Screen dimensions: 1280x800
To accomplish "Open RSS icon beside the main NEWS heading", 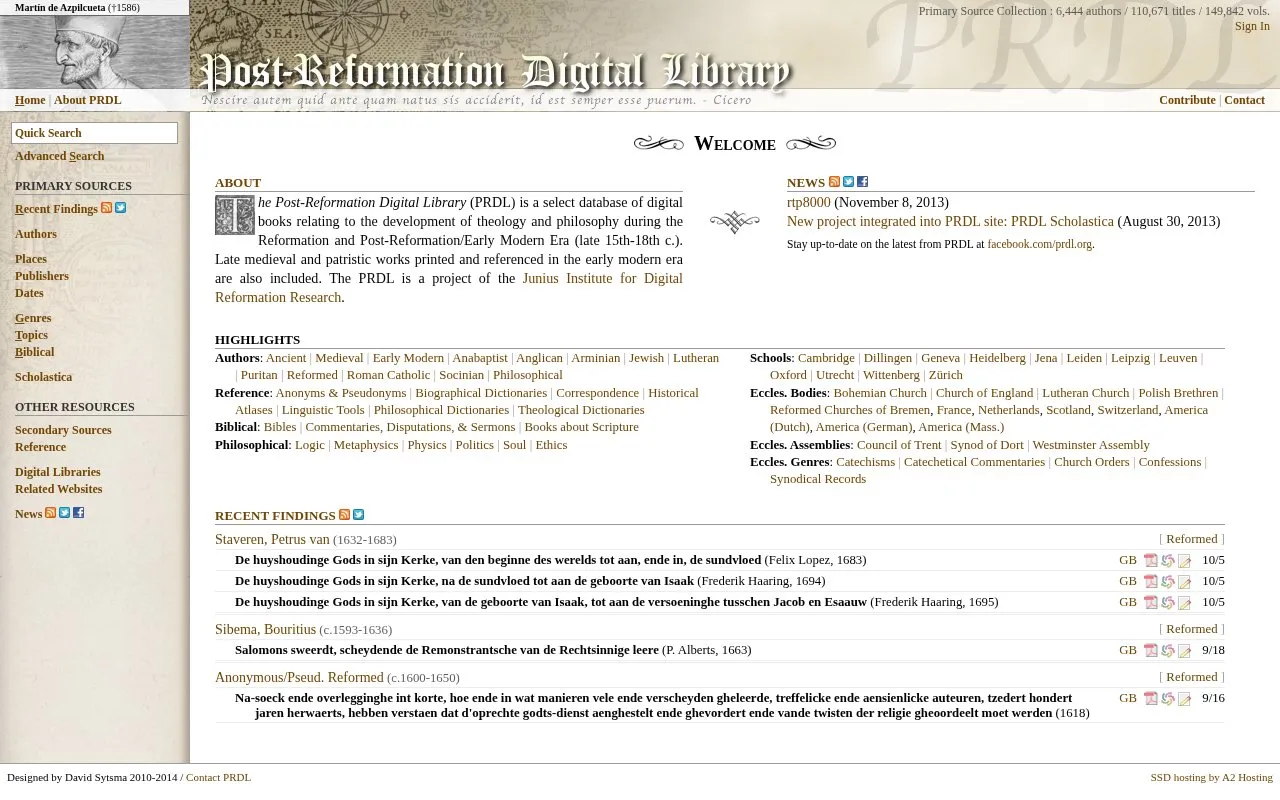I will tap(835, 182).
